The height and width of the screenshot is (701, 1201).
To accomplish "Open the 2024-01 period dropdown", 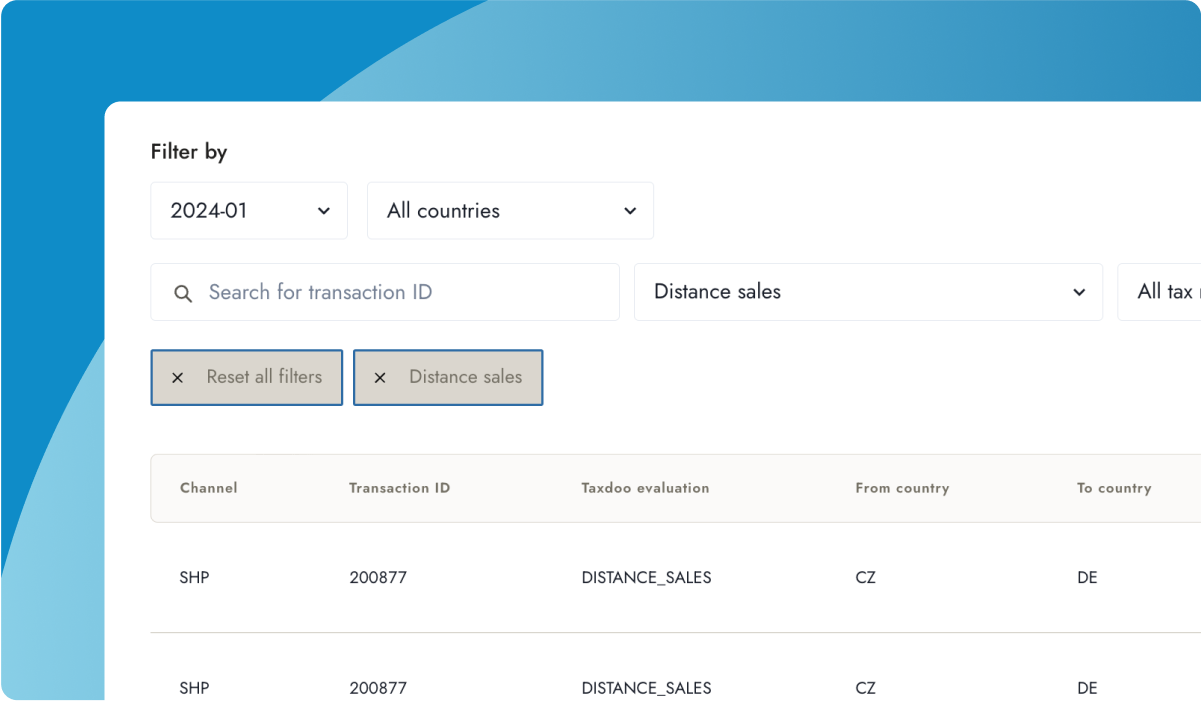I will [249, 211].
